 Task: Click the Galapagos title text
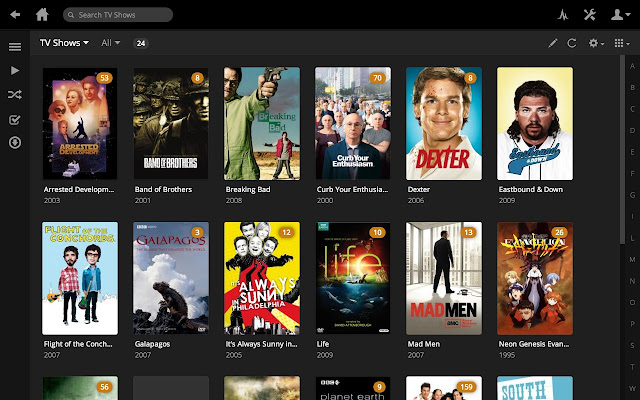point(152,344)
